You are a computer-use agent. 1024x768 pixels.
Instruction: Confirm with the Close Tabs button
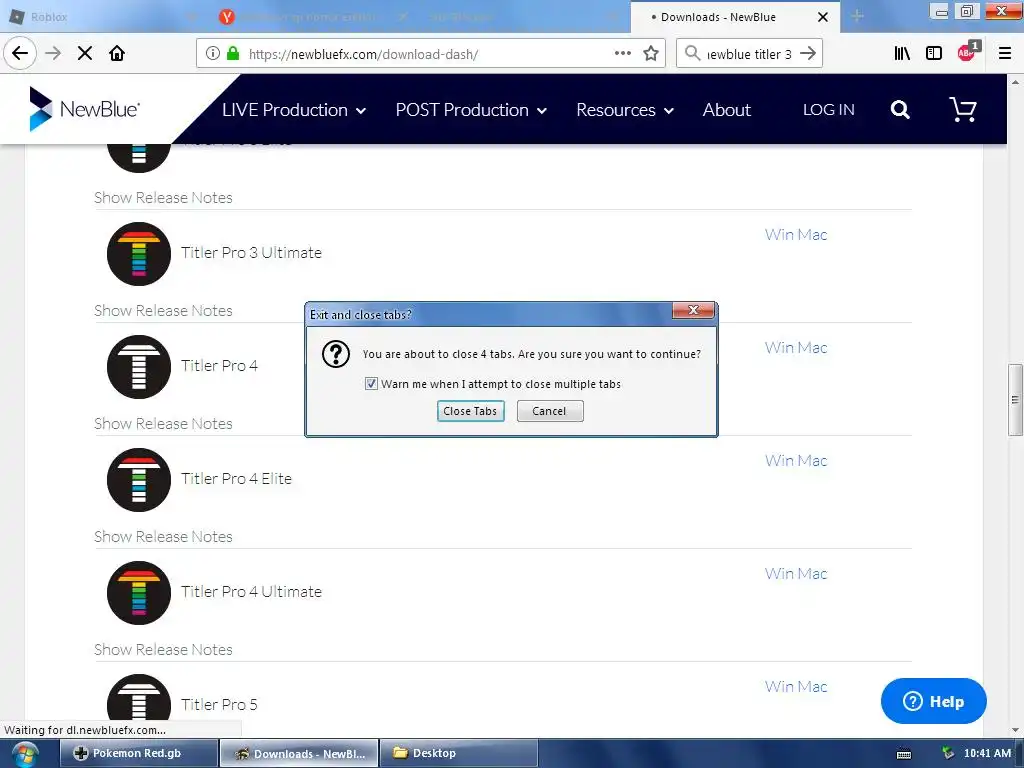coord(470,411)
